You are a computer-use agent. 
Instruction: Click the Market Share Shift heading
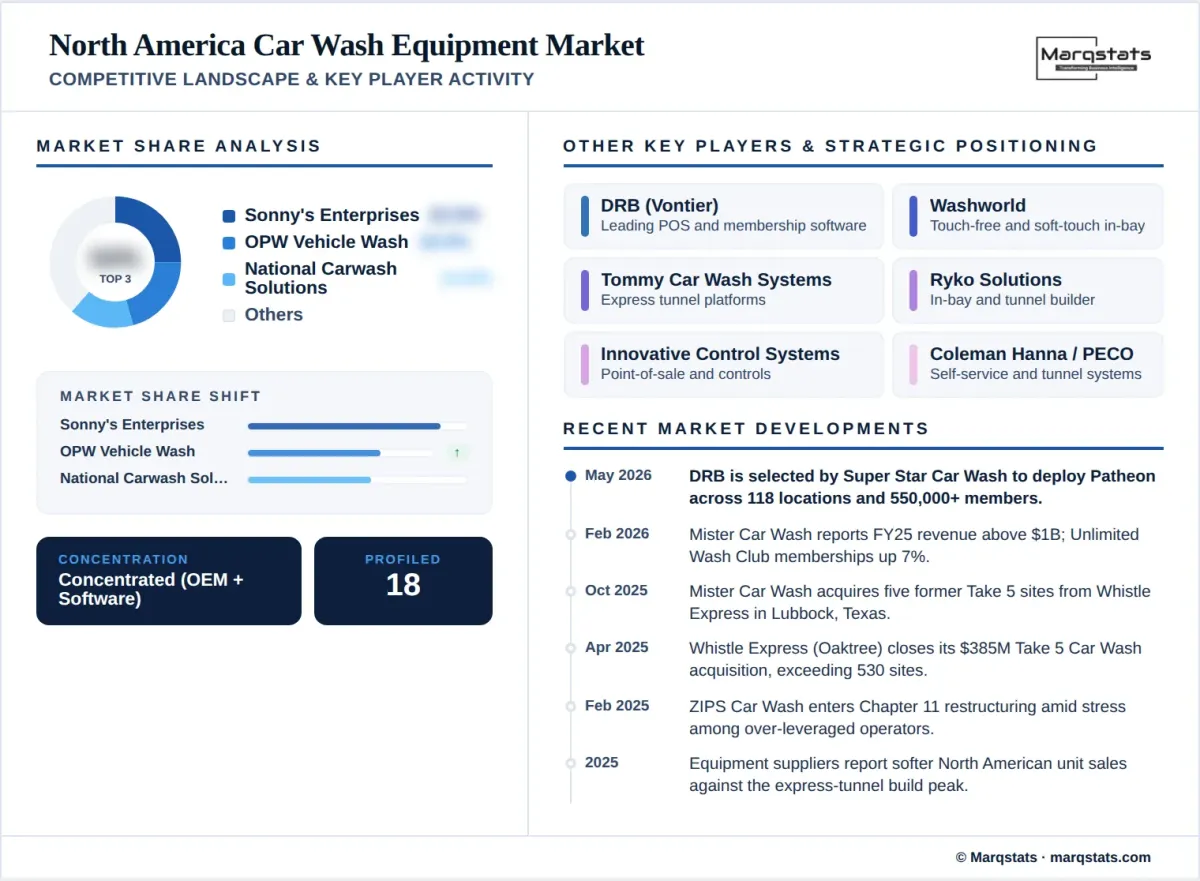160,396
